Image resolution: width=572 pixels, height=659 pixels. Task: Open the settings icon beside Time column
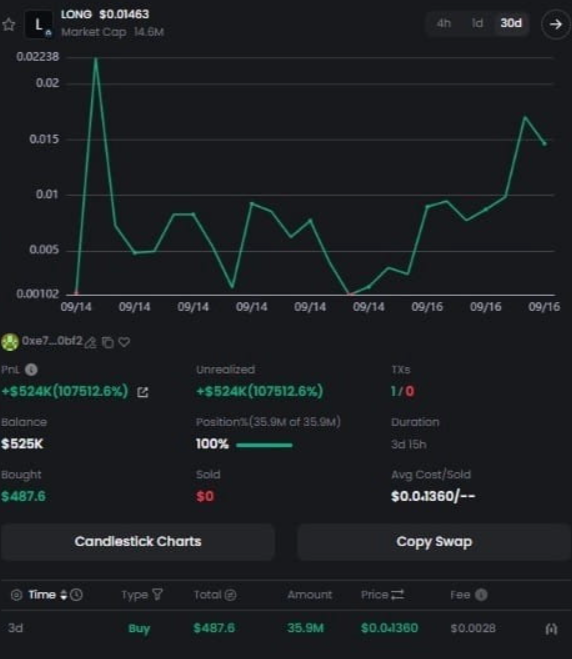tap(16, 595)
